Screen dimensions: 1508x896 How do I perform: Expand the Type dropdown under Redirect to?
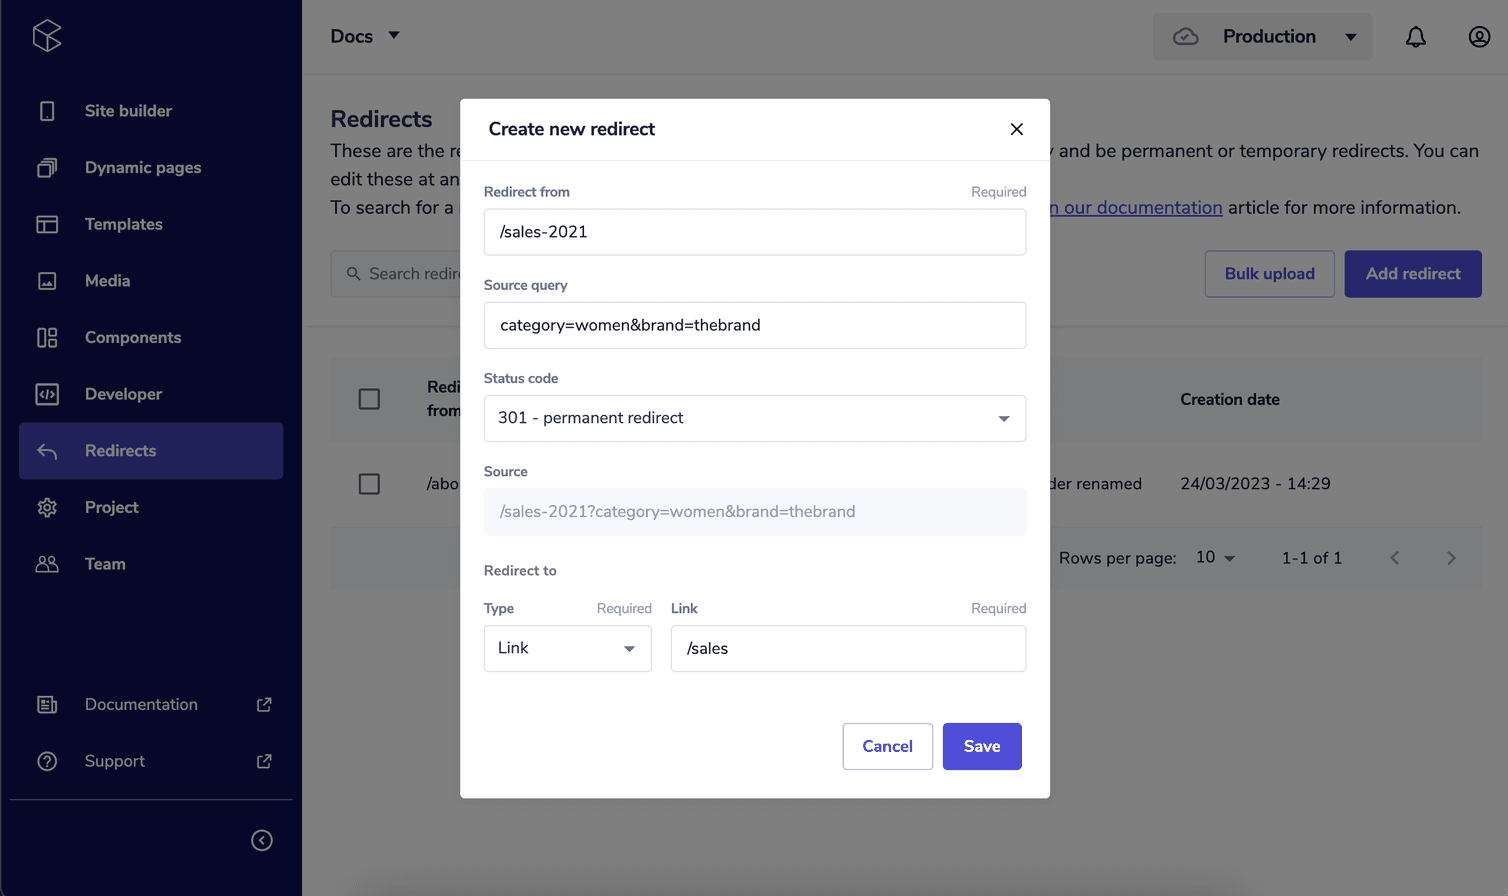click(x=567, y=648)
